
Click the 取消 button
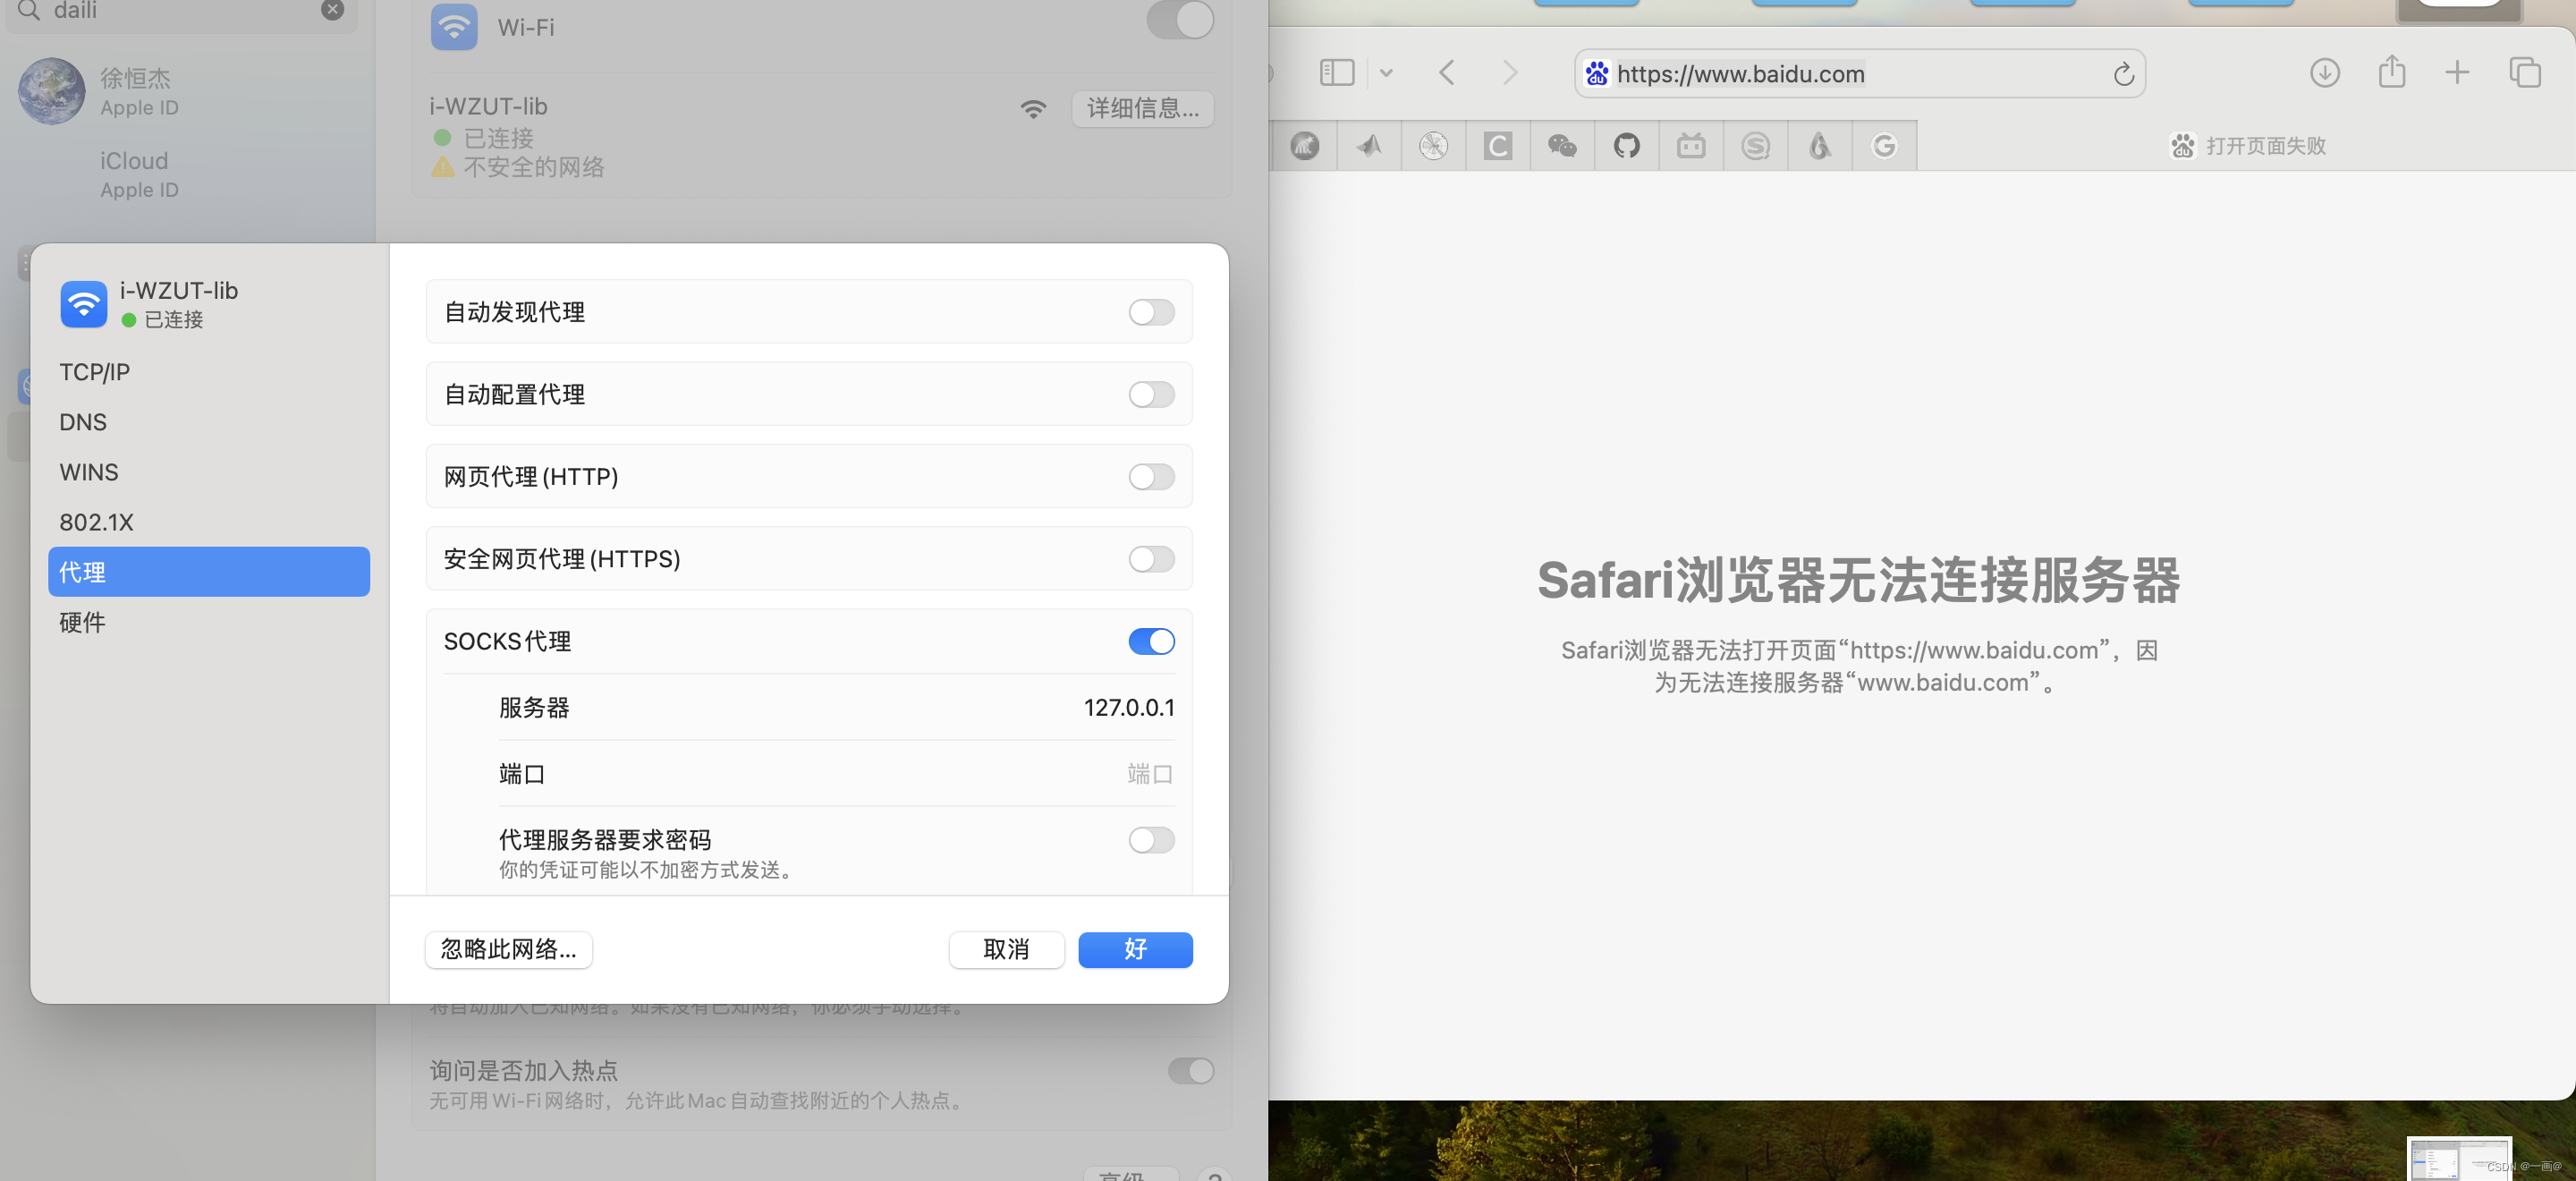click(1005, 949)
